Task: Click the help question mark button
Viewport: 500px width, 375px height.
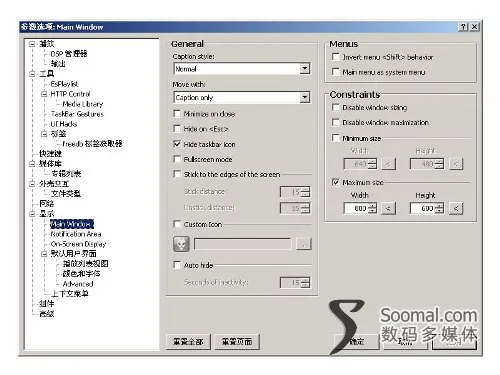Action: pyautogui.click(x=463, y=27)
